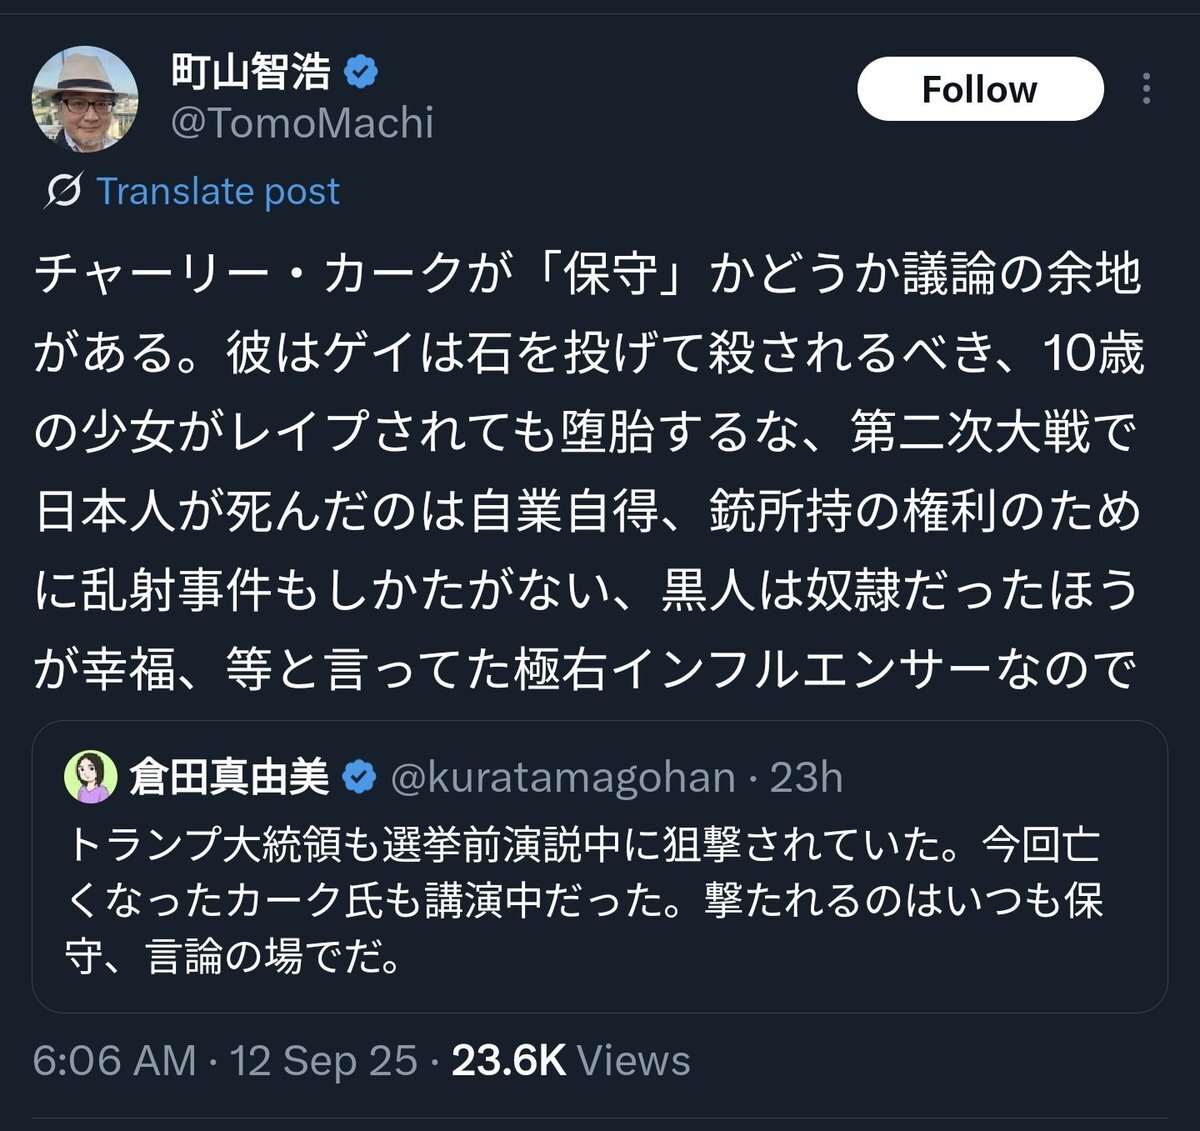
Task: Visit the @TomoMachi handle
Action: click(x=302, y=123)
